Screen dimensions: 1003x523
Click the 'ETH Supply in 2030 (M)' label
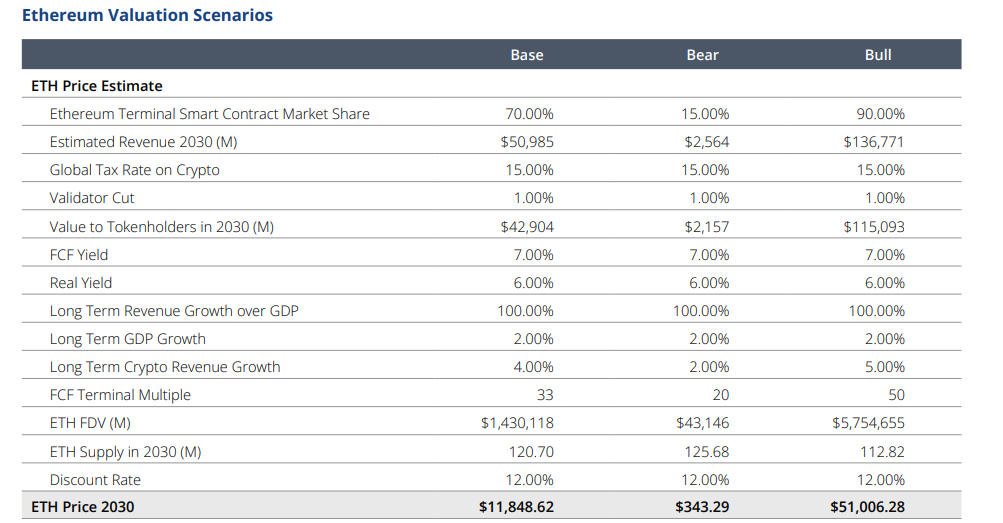125,452
